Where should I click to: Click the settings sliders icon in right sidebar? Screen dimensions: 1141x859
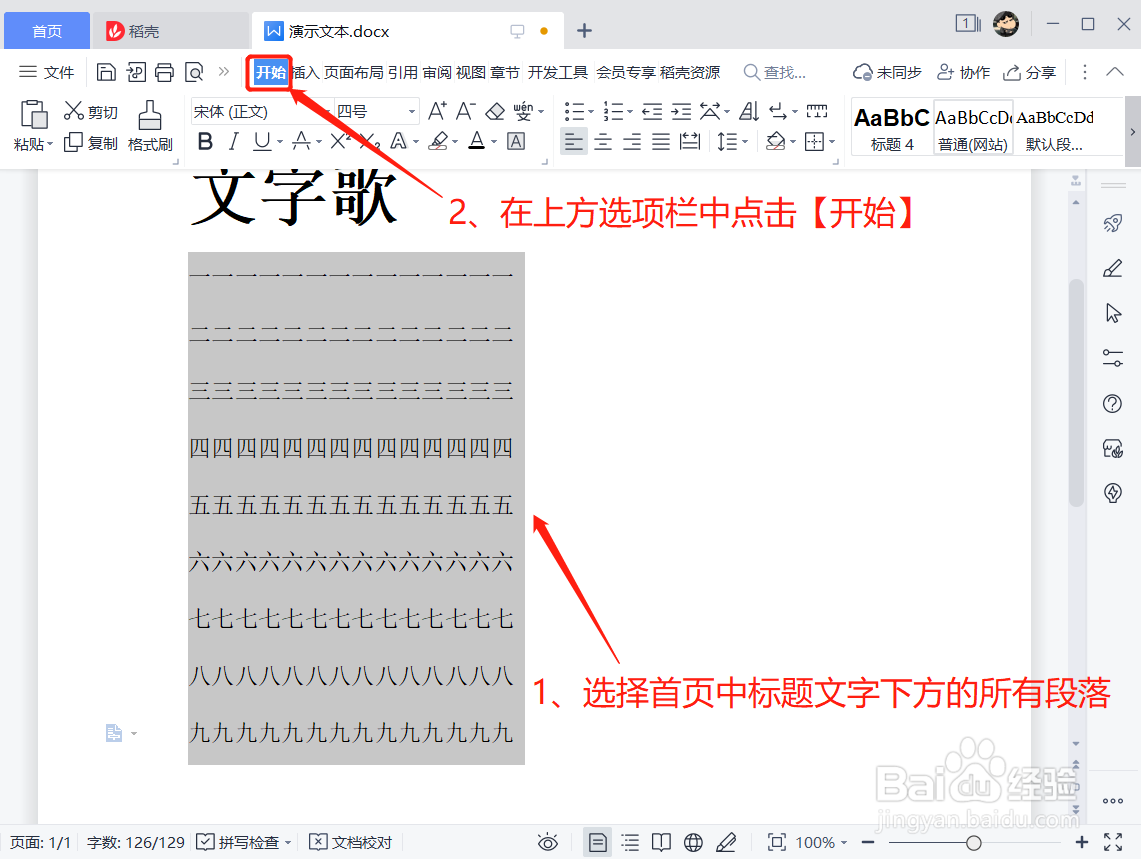(x=1113, y=358)
